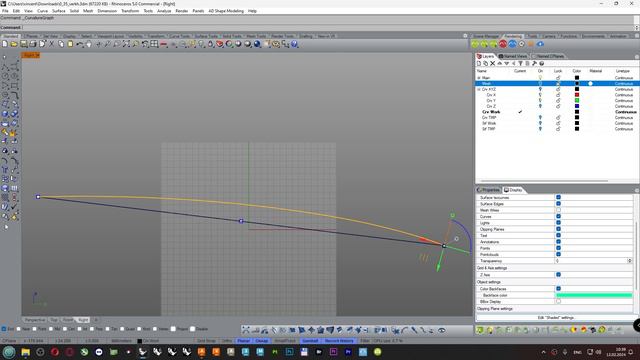Click the Move layer down arrow icon
The height and width of the screenshot is (360, 640).
(507, 63)
